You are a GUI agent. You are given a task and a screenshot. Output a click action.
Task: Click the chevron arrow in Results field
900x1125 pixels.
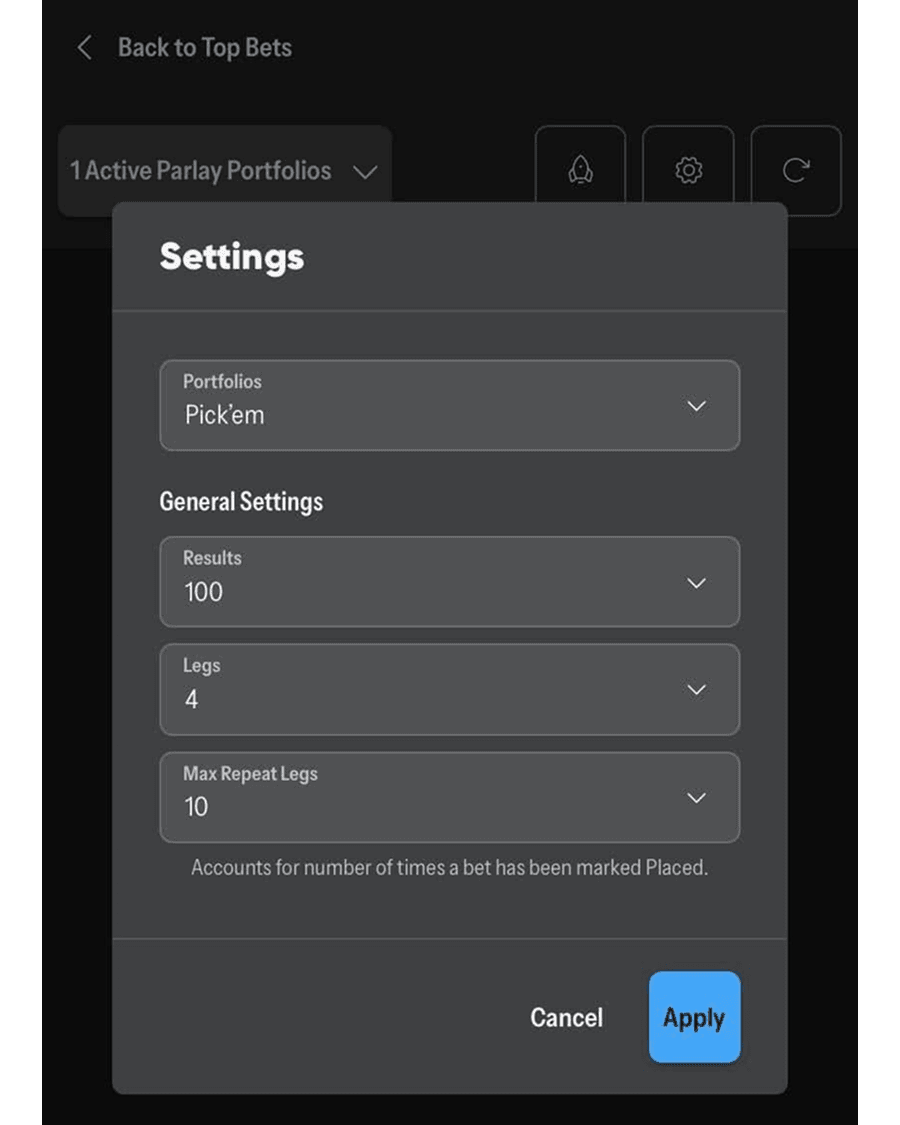coord(697,583)
